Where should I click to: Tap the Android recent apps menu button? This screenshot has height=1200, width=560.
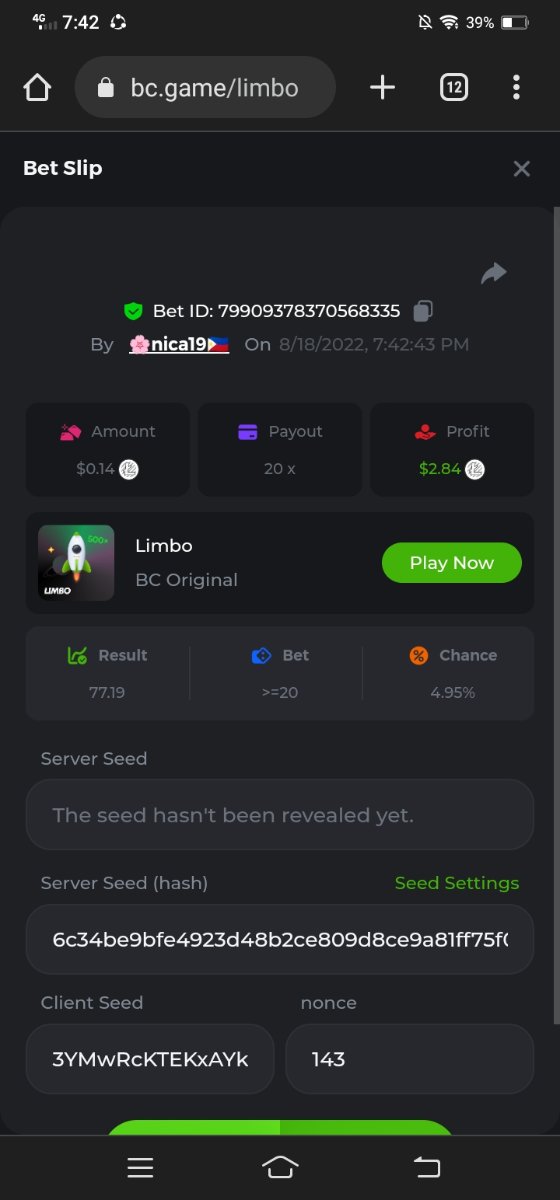tap(140, 1167)
